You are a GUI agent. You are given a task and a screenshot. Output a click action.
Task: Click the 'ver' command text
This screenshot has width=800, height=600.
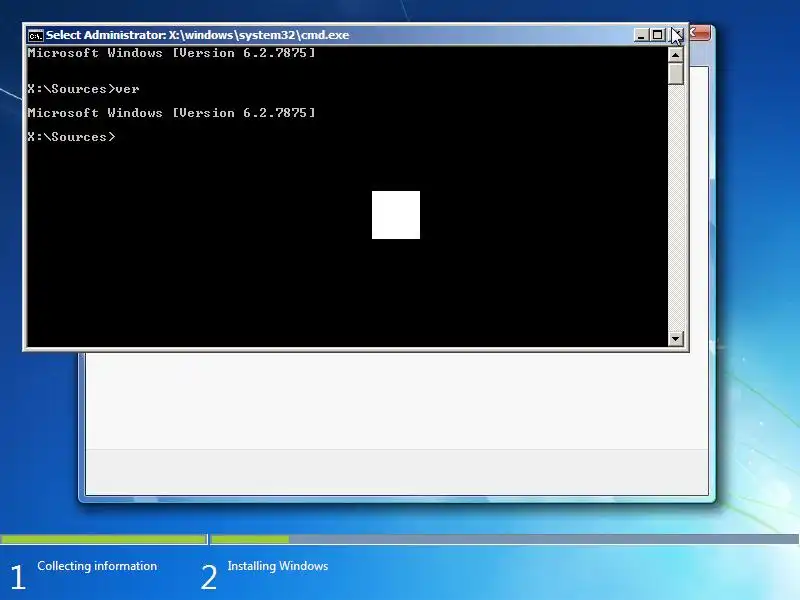click(x=128, y=89)
